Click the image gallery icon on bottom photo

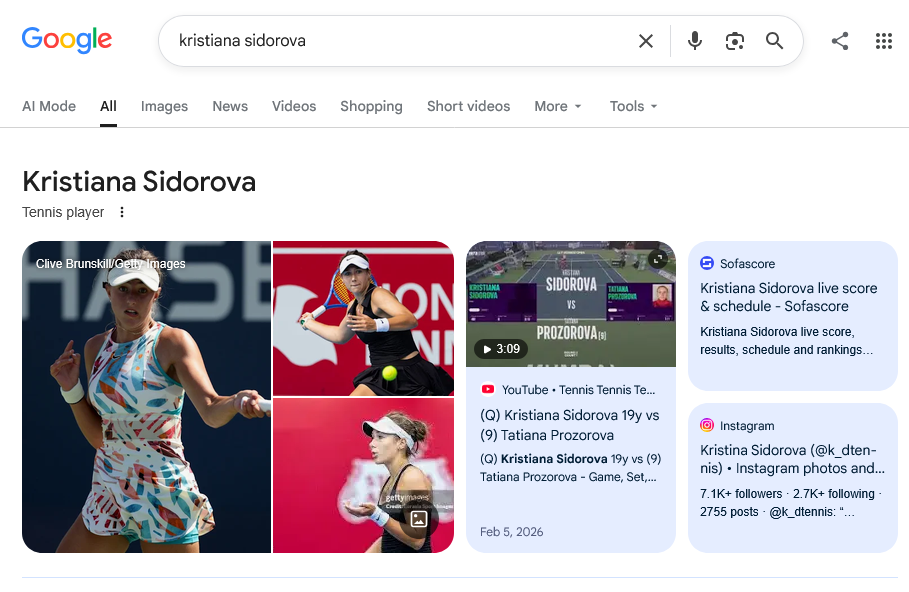click(x=419, y=519)
